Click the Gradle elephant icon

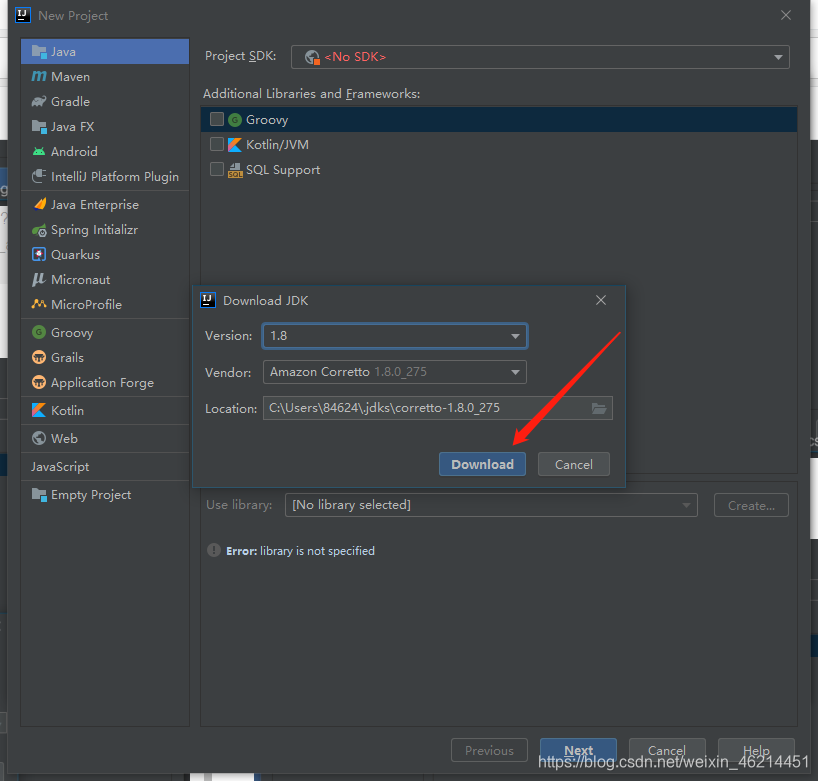39,101
